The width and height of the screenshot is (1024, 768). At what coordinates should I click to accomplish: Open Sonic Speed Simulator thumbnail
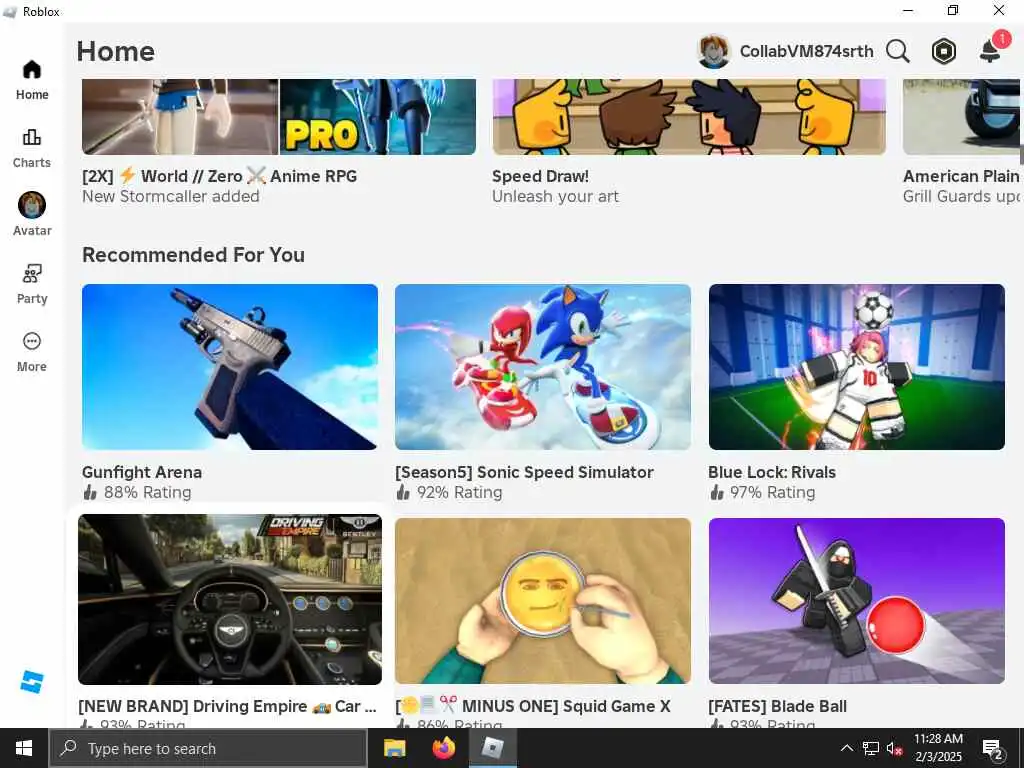[x=543, y=366]
